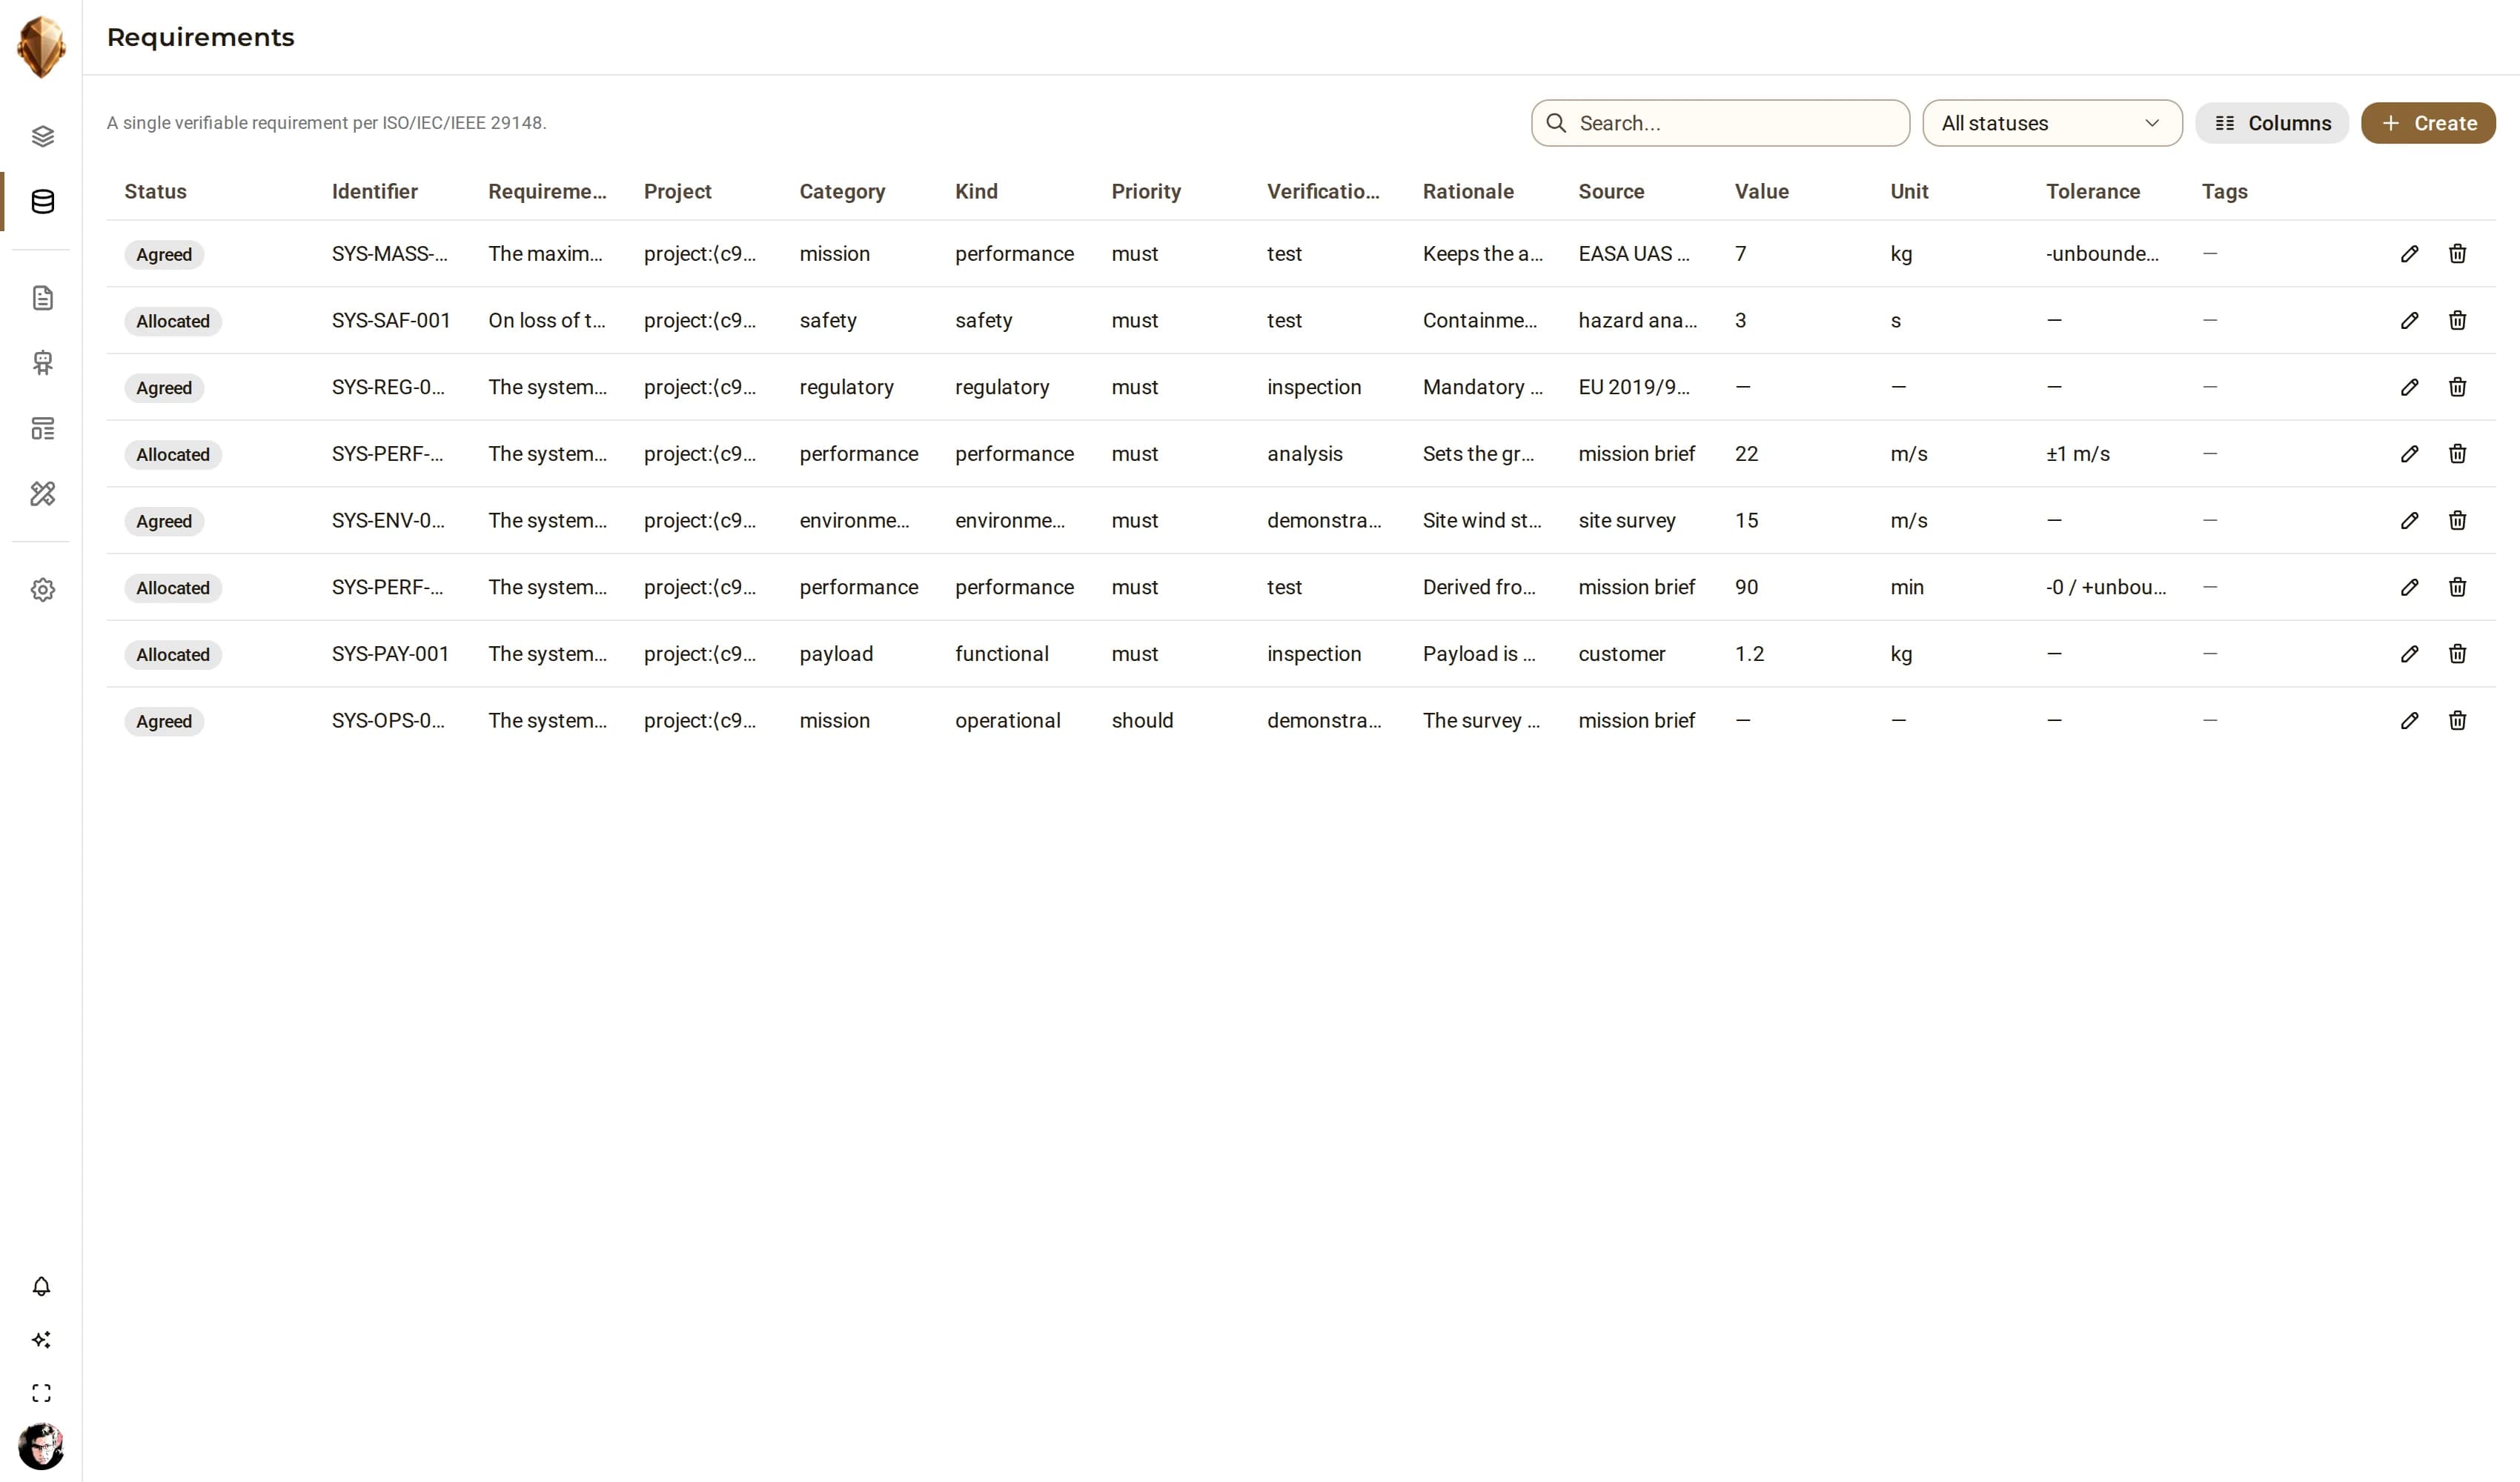
Task: Sort by the Value column header
Action: (1761, 191)
